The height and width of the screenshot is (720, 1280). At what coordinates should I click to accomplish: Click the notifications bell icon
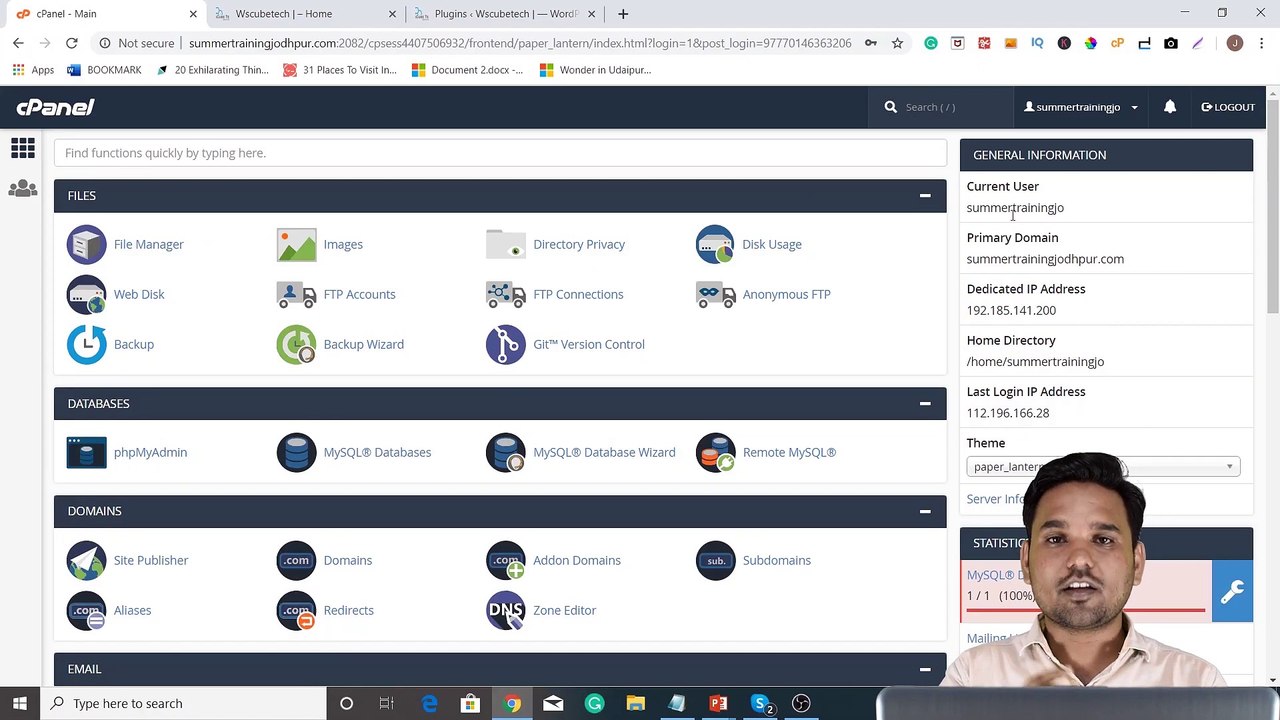[1169, 107]
